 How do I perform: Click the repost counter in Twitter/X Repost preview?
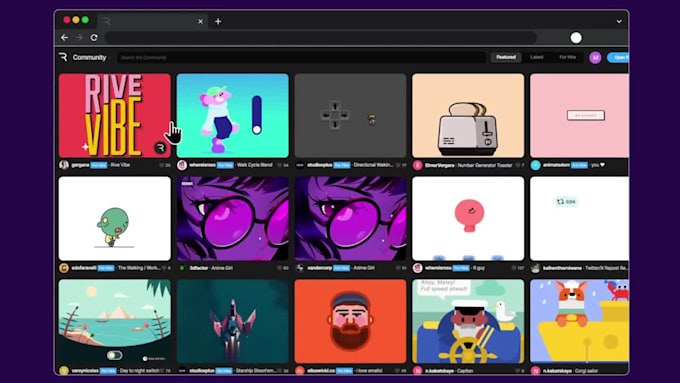(566, 202)
